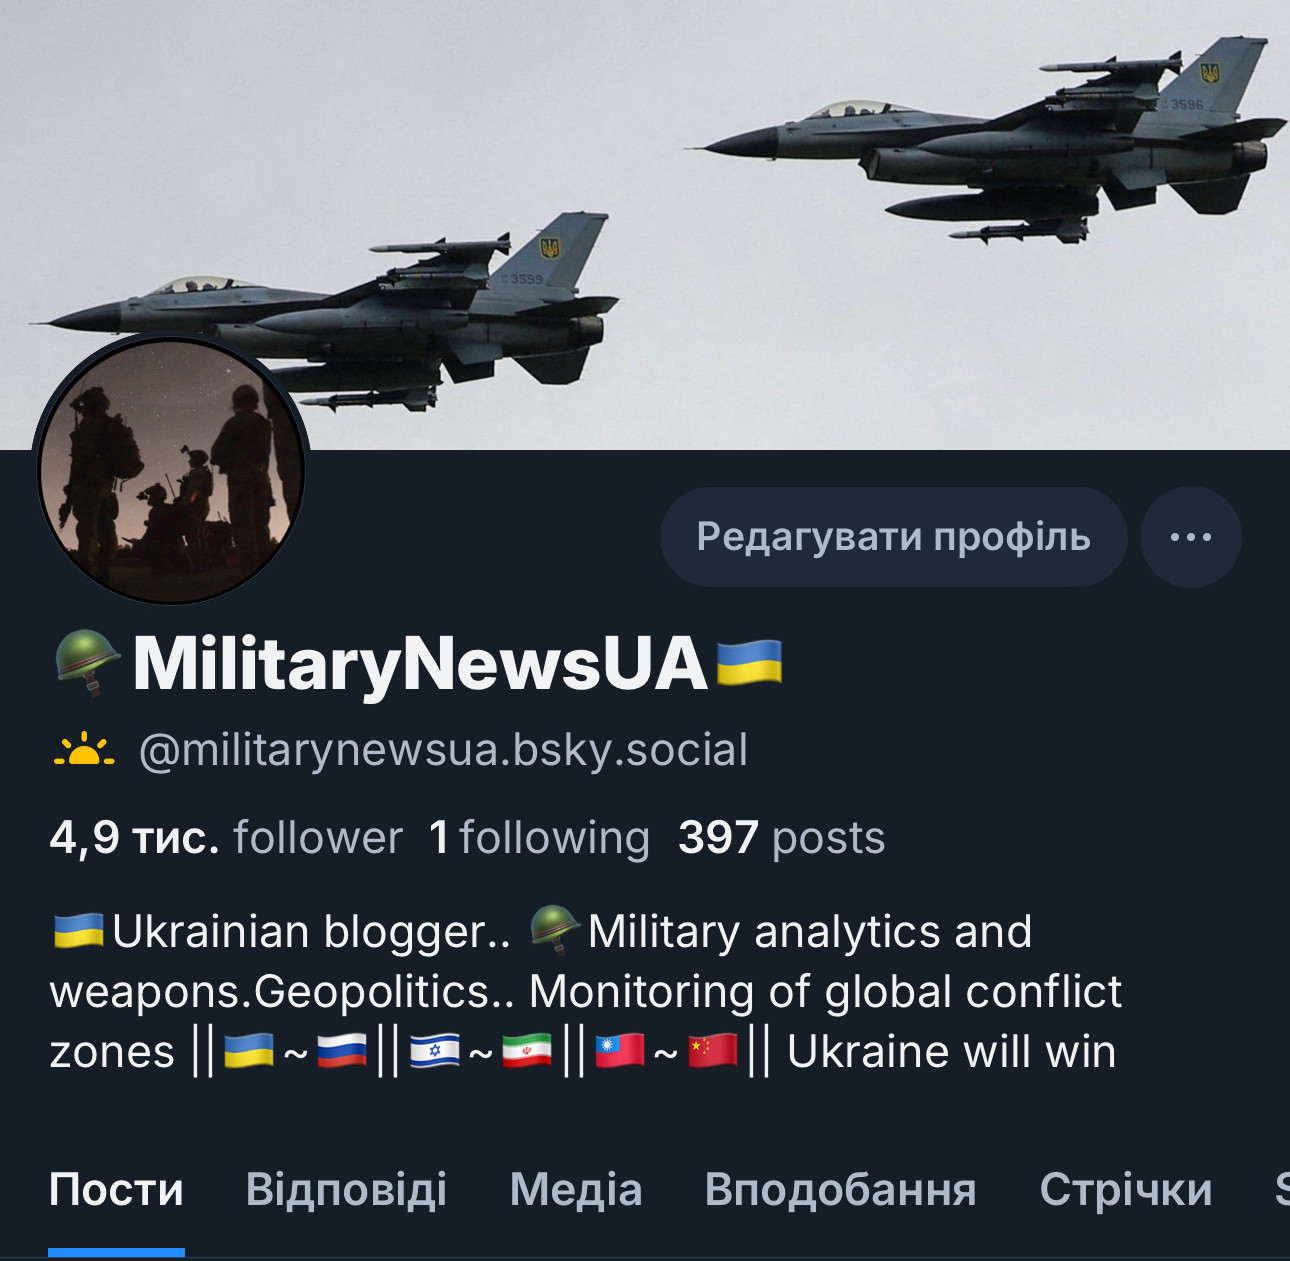Select the Пости tab
The width and height of the screenshot is (1290, 1261).
point(116,1190)
